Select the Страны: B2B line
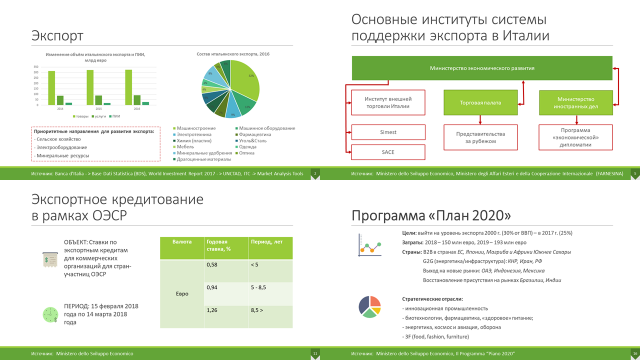Viewport: 640px width, 360px height. [x=486, y=252]
